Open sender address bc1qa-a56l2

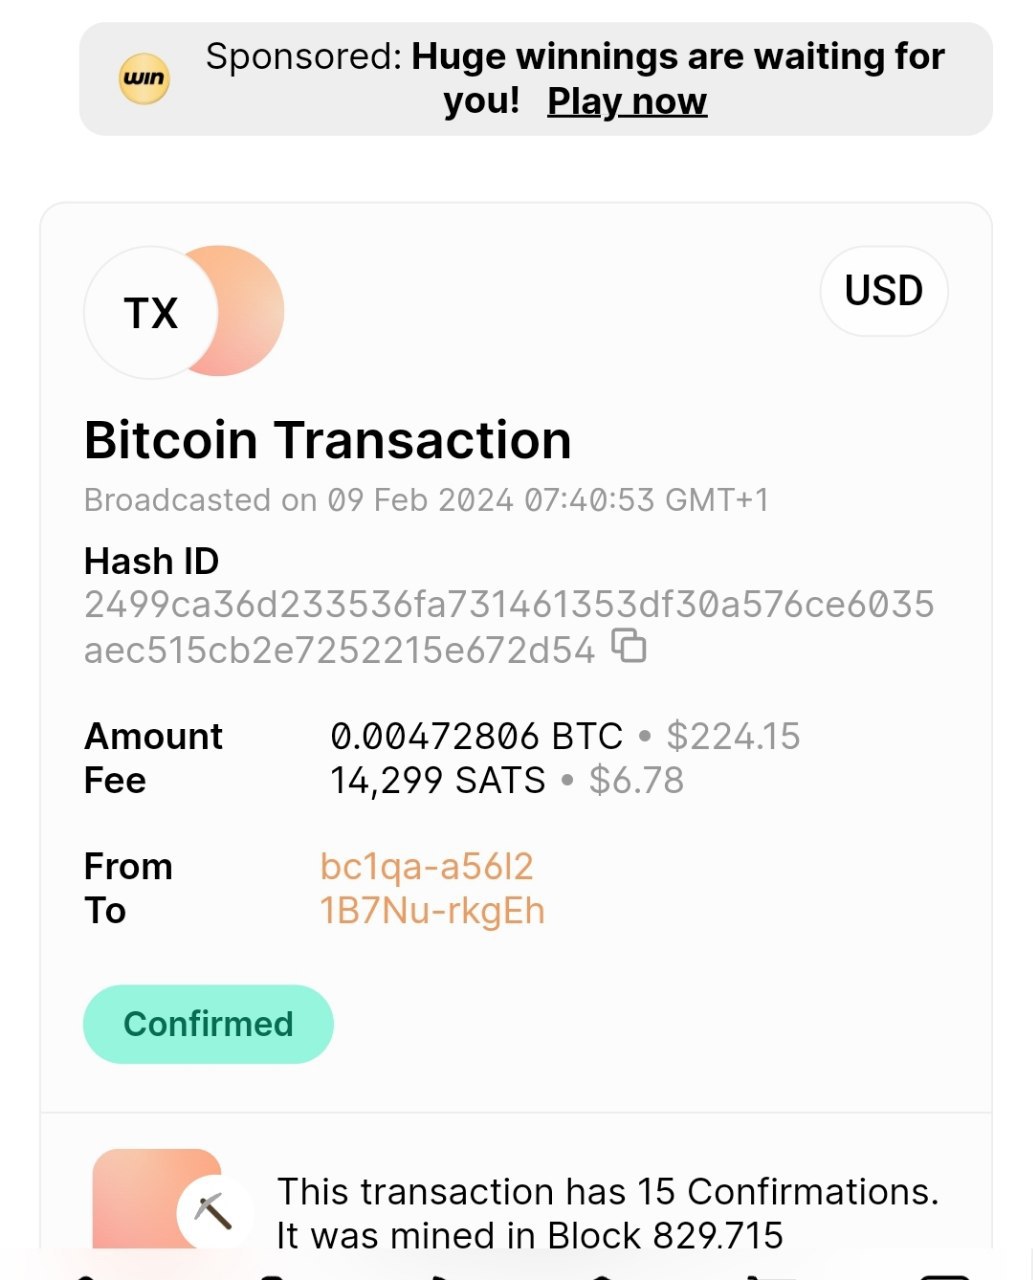(x=427, y=866)
